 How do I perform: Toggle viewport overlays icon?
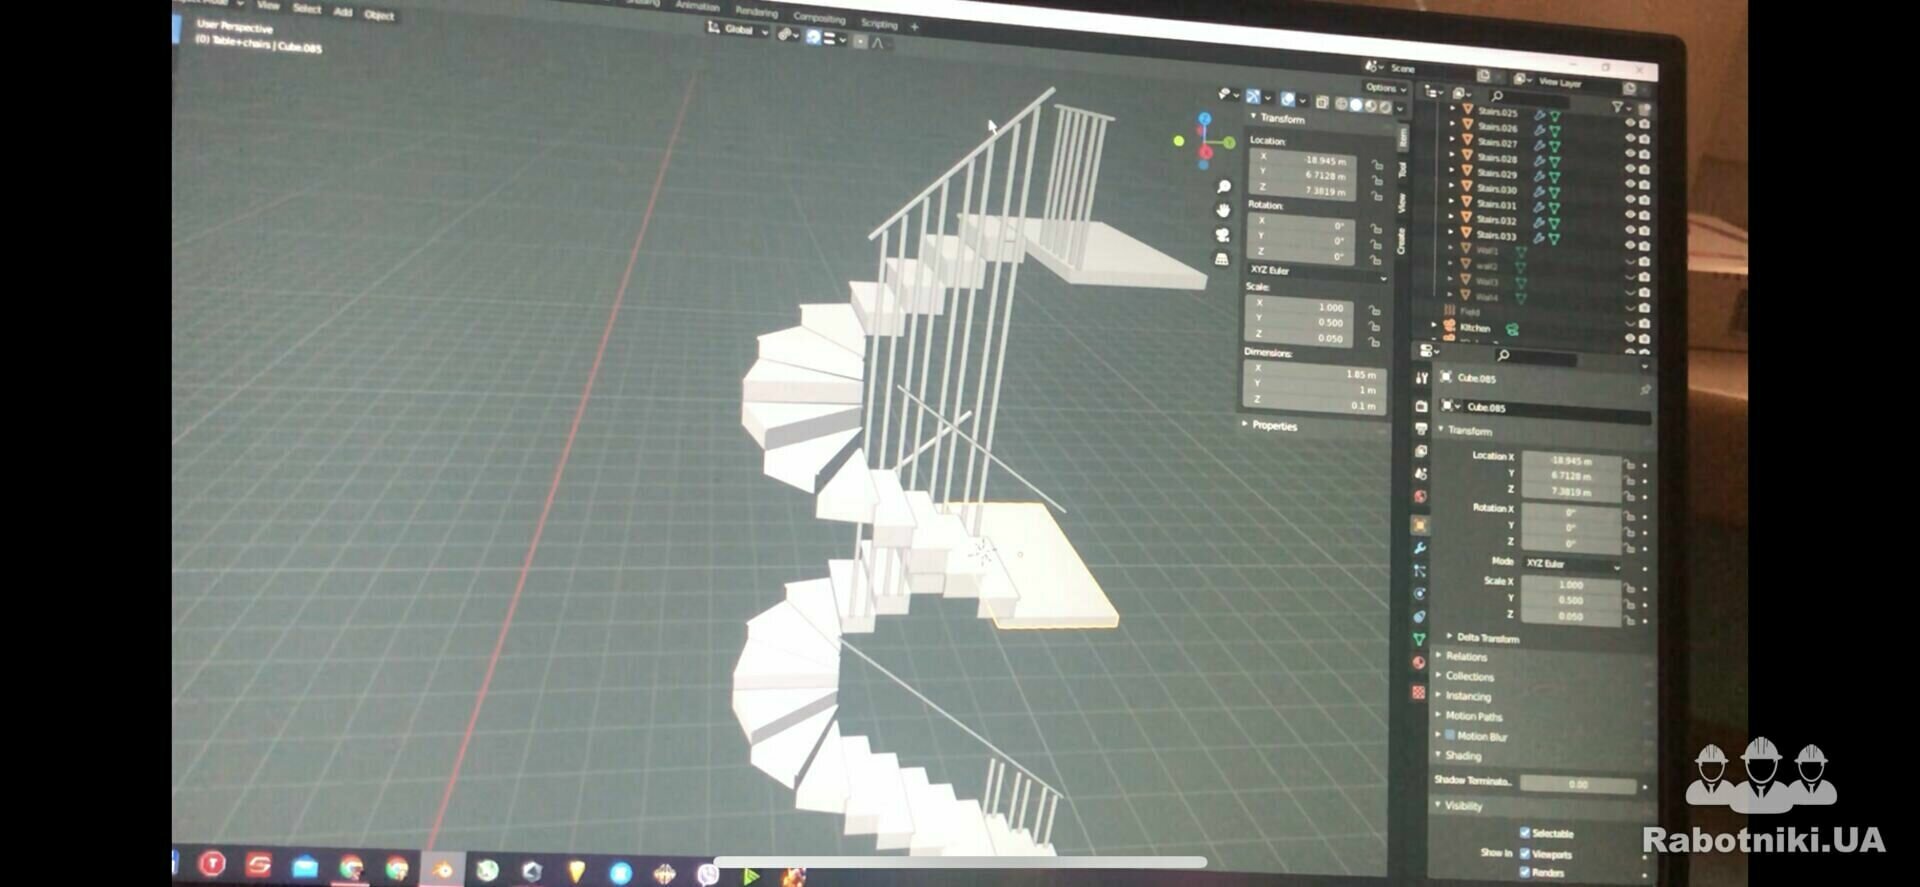pyautogui.click(x=1288, y=99)
